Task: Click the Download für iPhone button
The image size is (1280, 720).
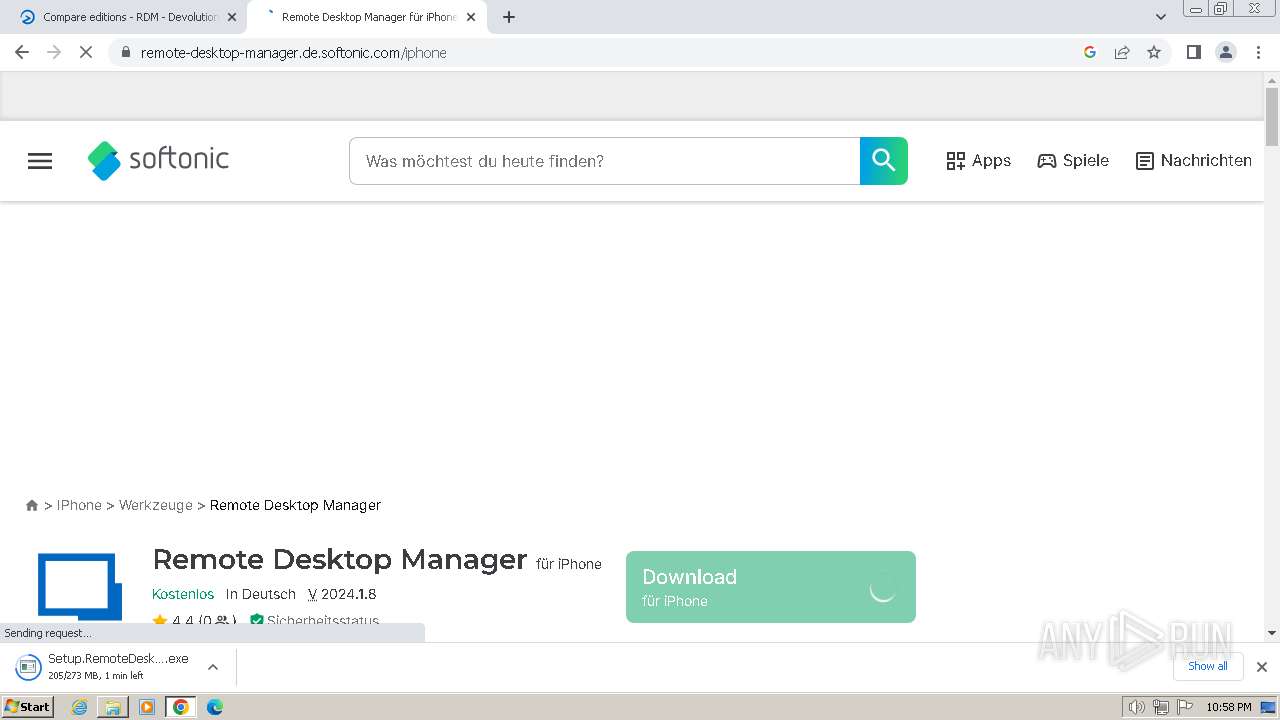Action: (771, 587)
